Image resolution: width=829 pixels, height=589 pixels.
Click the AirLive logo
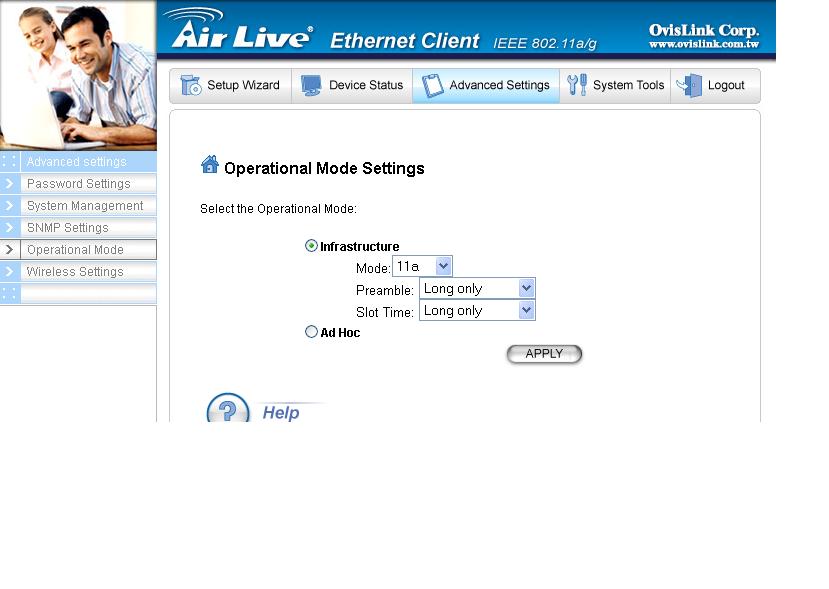coord(240,29)
